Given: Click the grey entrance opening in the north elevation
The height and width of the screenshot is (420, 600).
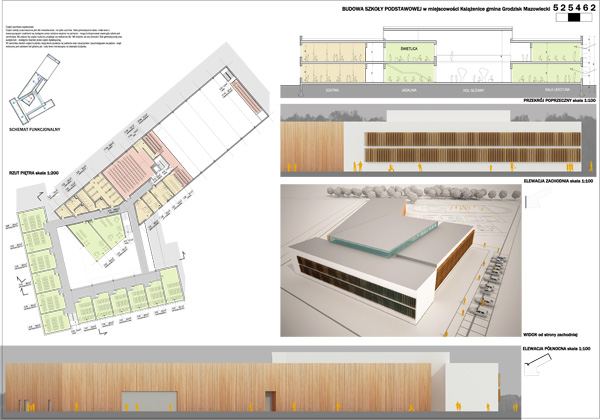Looking at the screenshot, I should 149,401.
